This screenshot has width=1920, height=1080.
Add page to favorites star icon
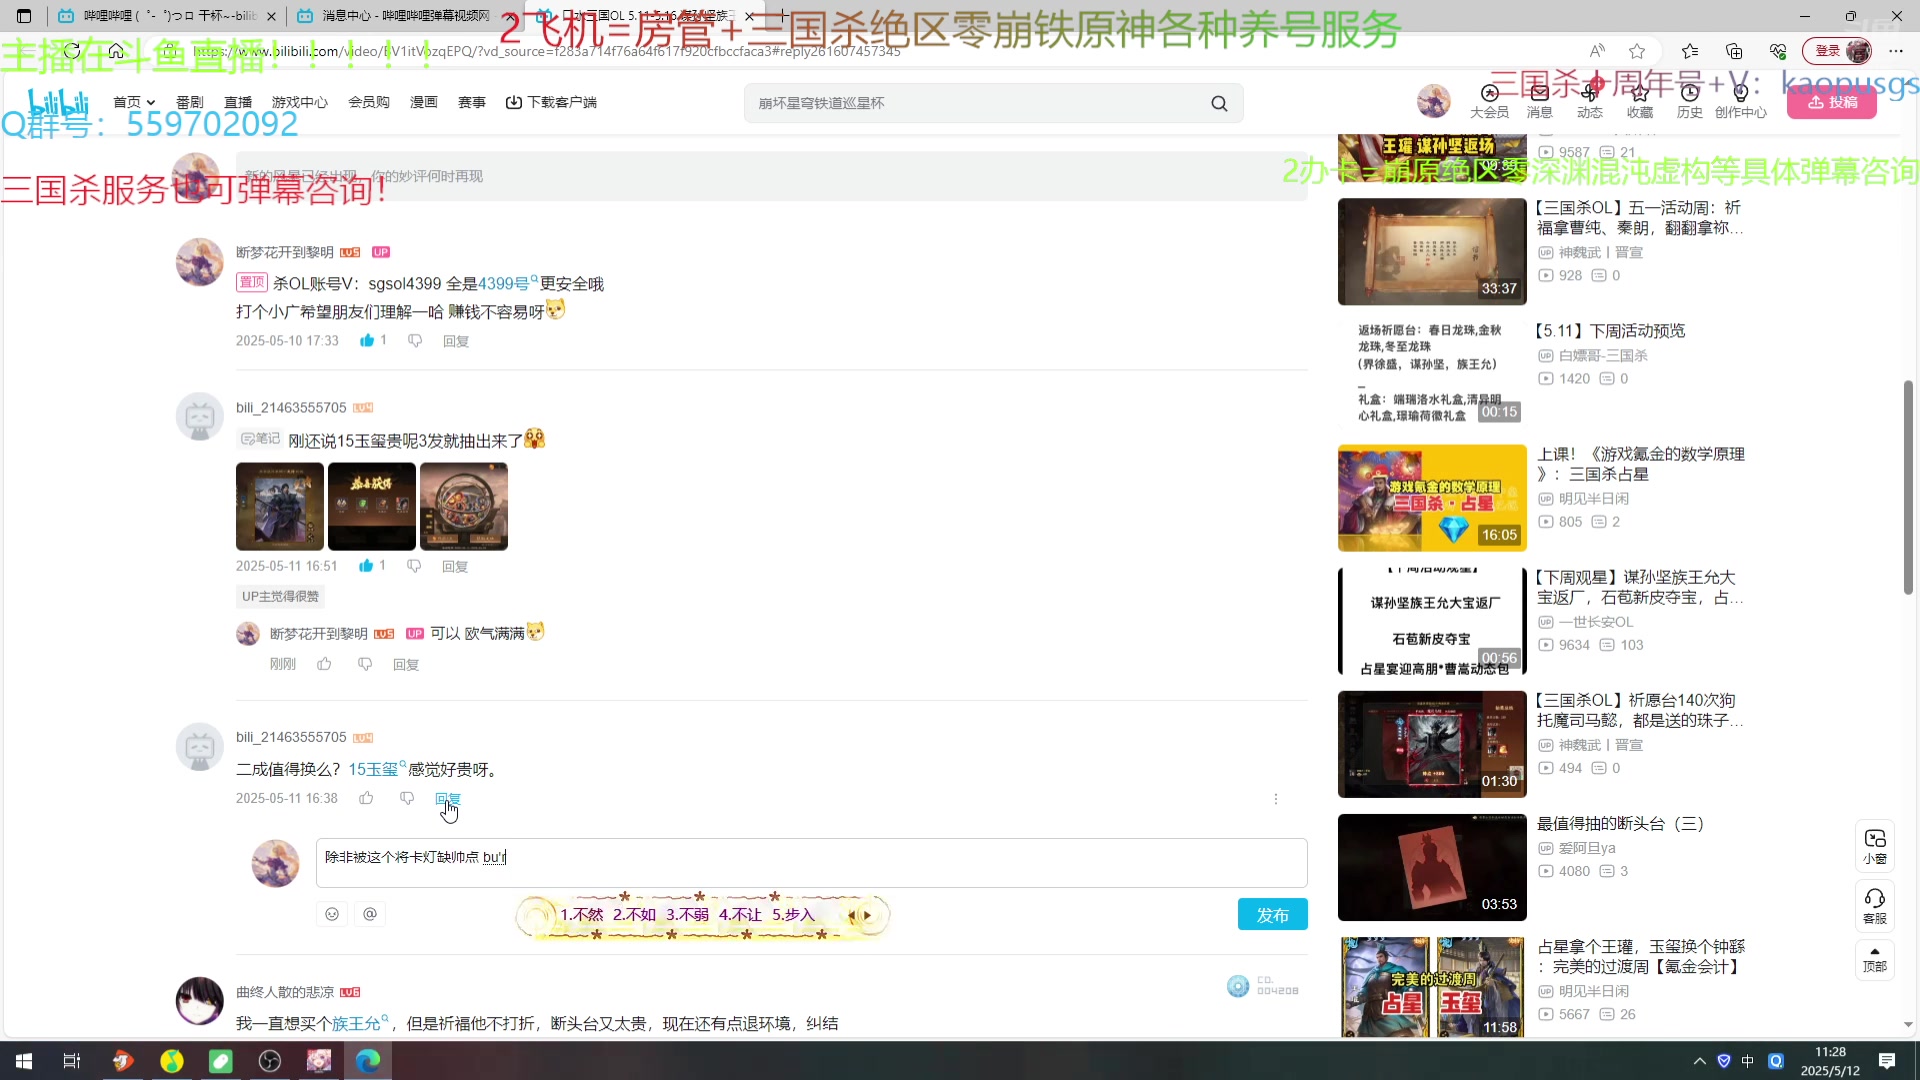pyautogui.click(x=1637, y=51)
